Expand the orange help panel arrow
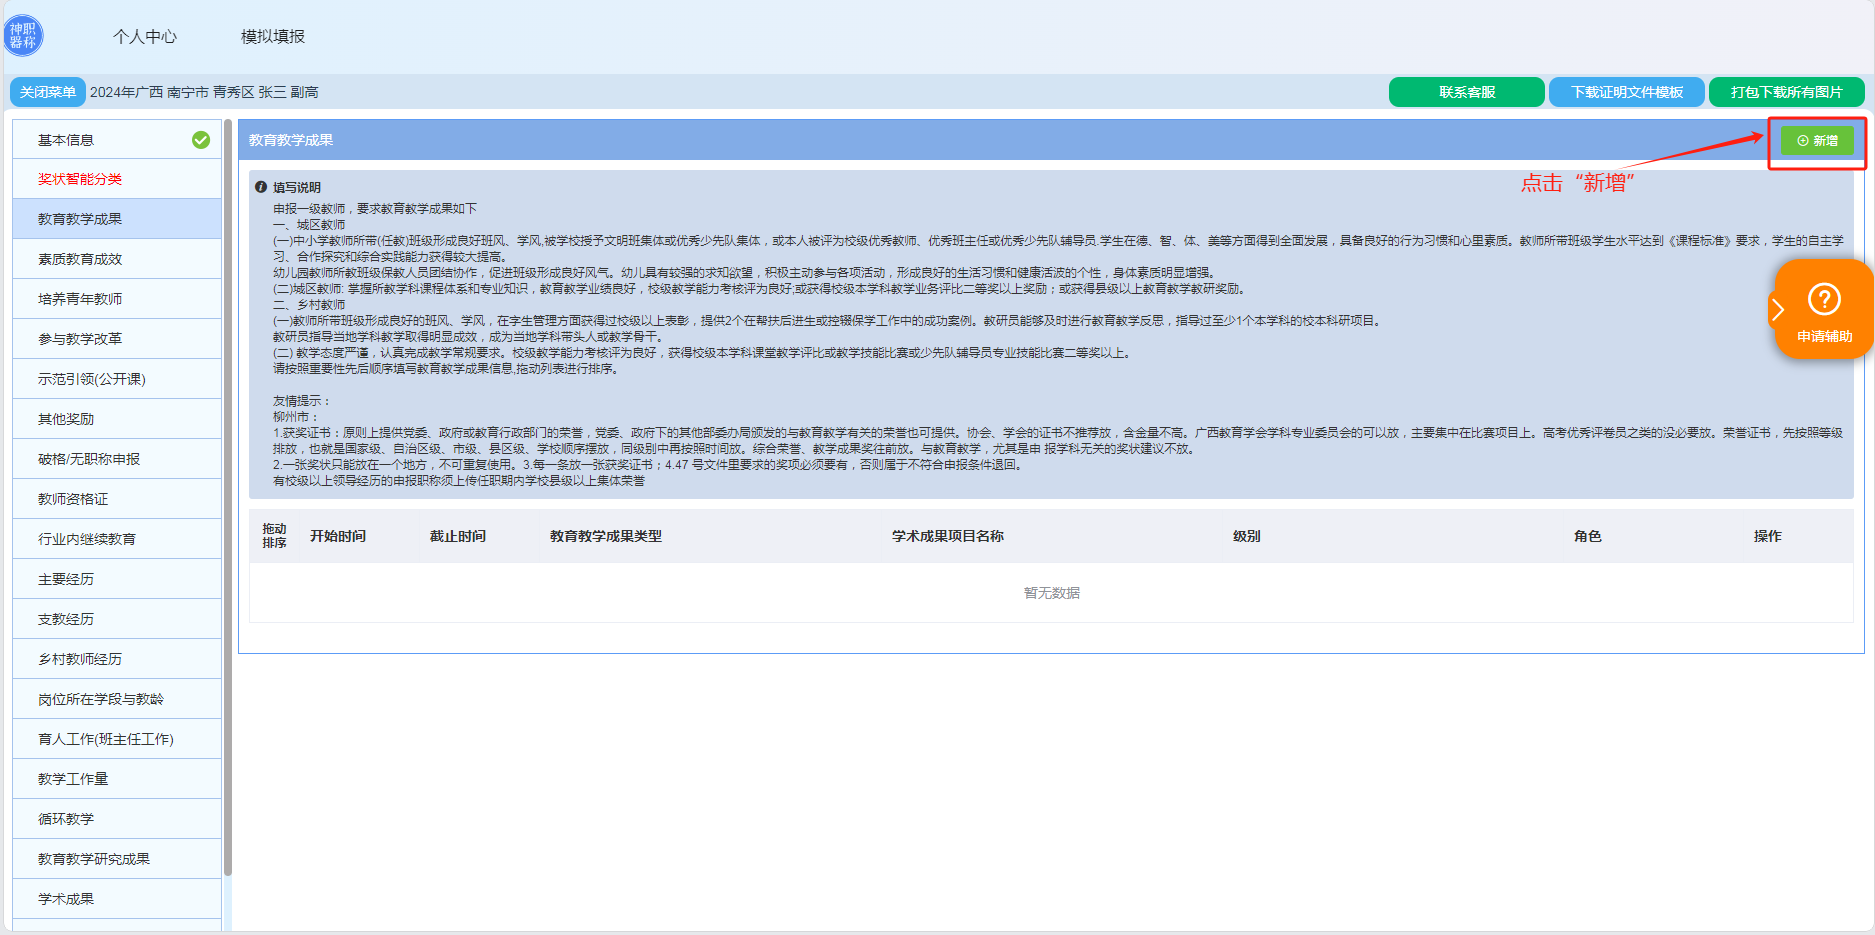Viewport: 1875px width, 935px height. point(1778,310)
